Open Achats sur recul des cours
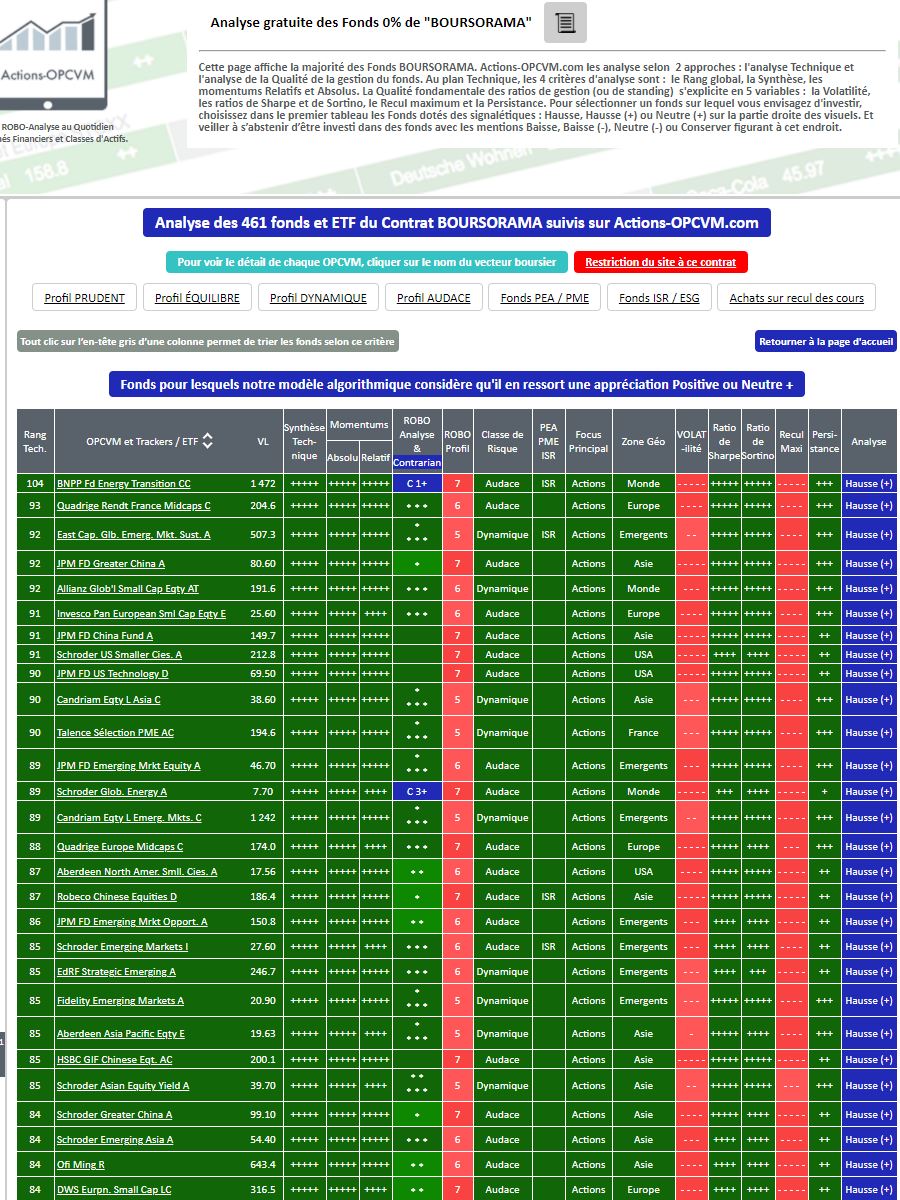 pyautogui.click(x=796, y=298)
